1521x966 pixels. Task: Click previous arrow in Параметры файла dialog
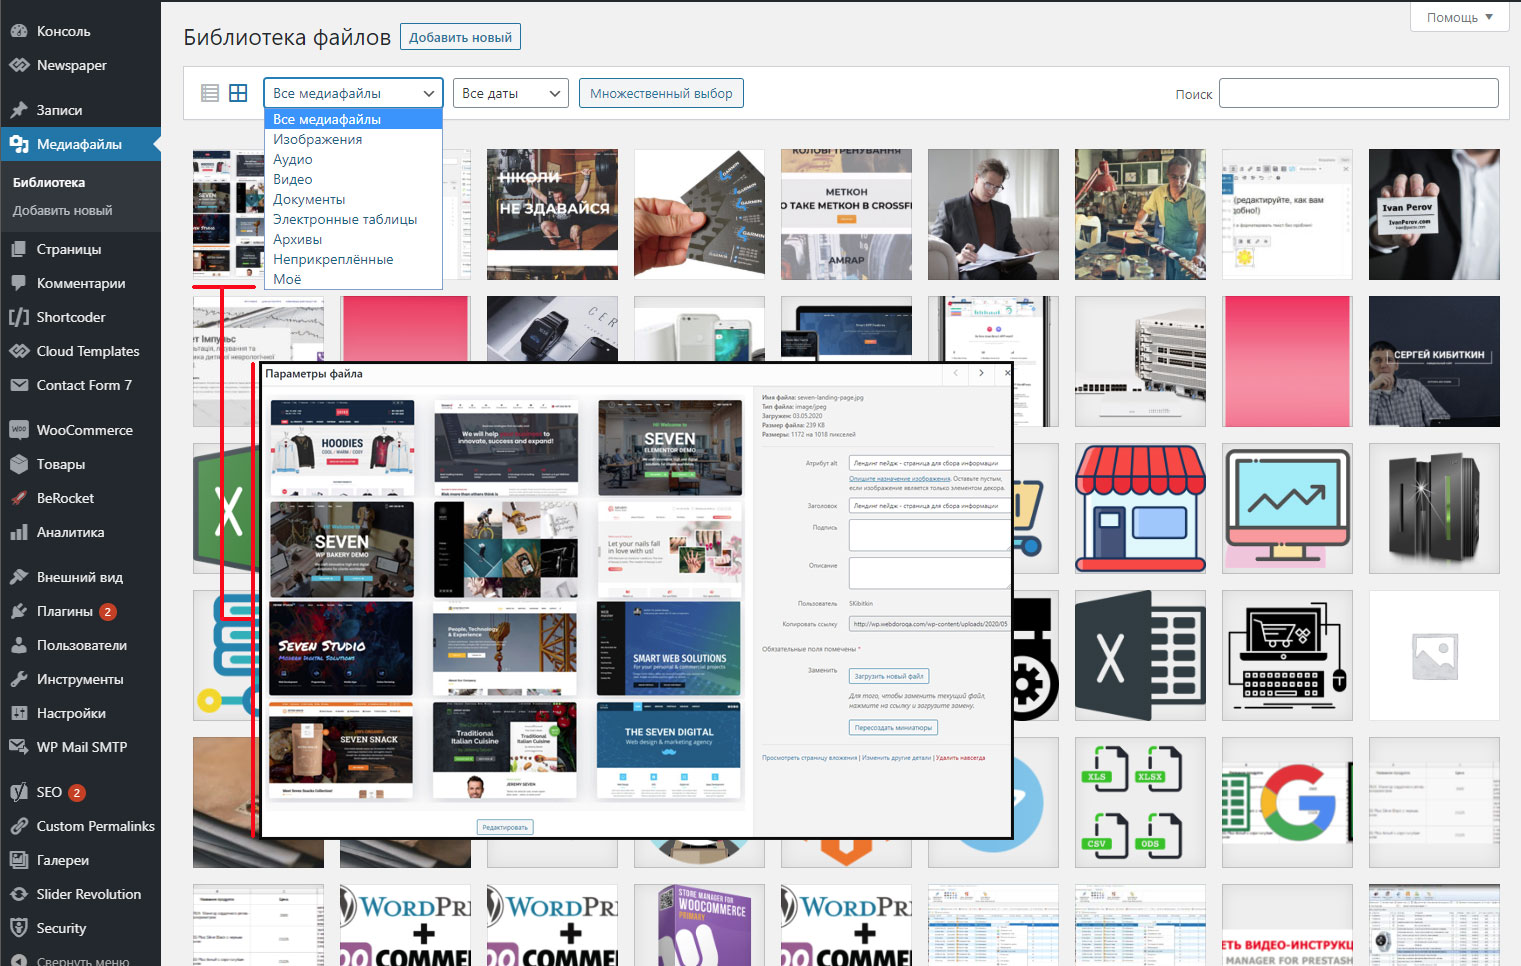[956, 373]
